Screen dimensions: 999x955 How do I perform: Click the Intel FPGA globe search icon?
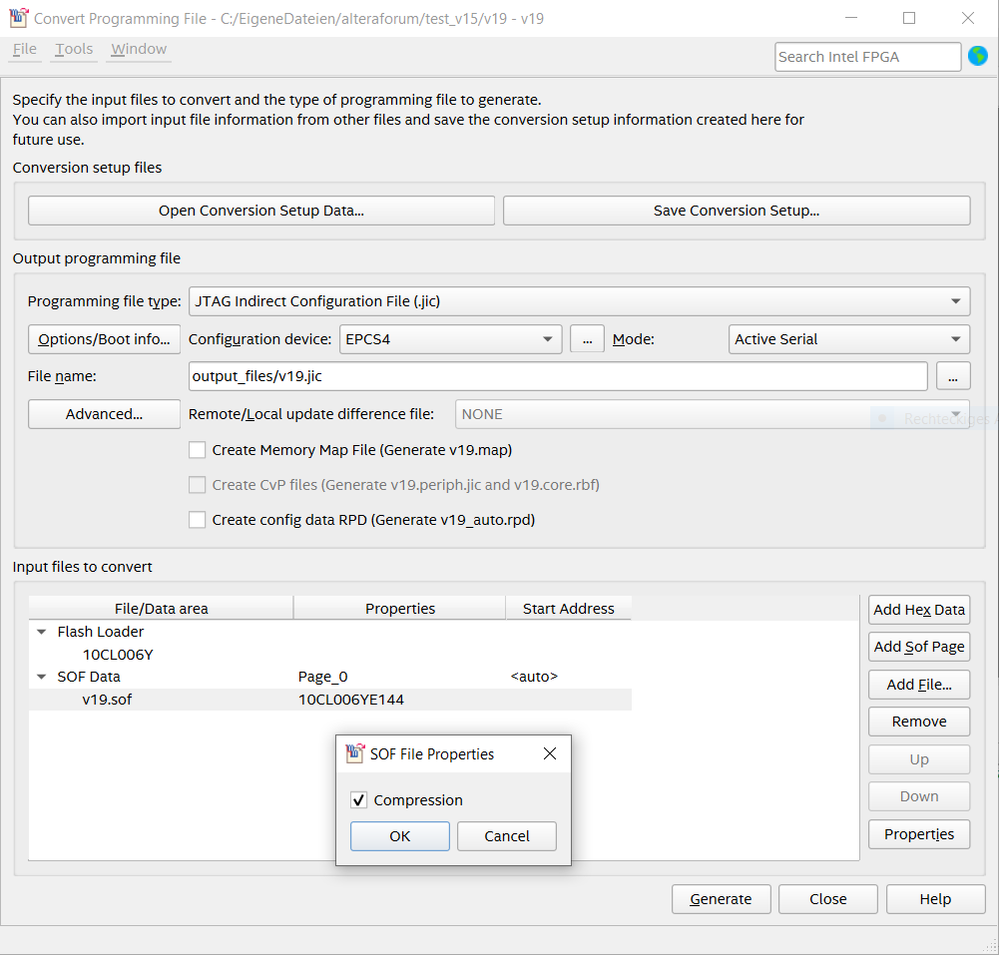point(977,56)
